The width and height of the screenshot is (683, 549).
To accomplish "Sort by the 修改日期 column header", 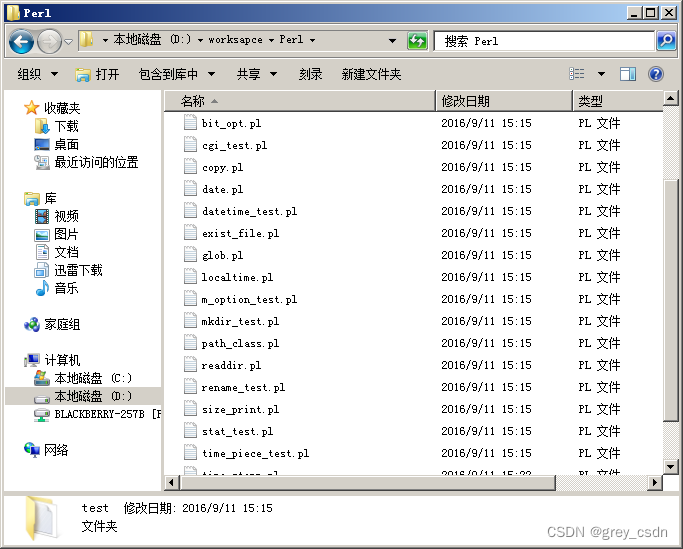I will (x=504, y=101).
